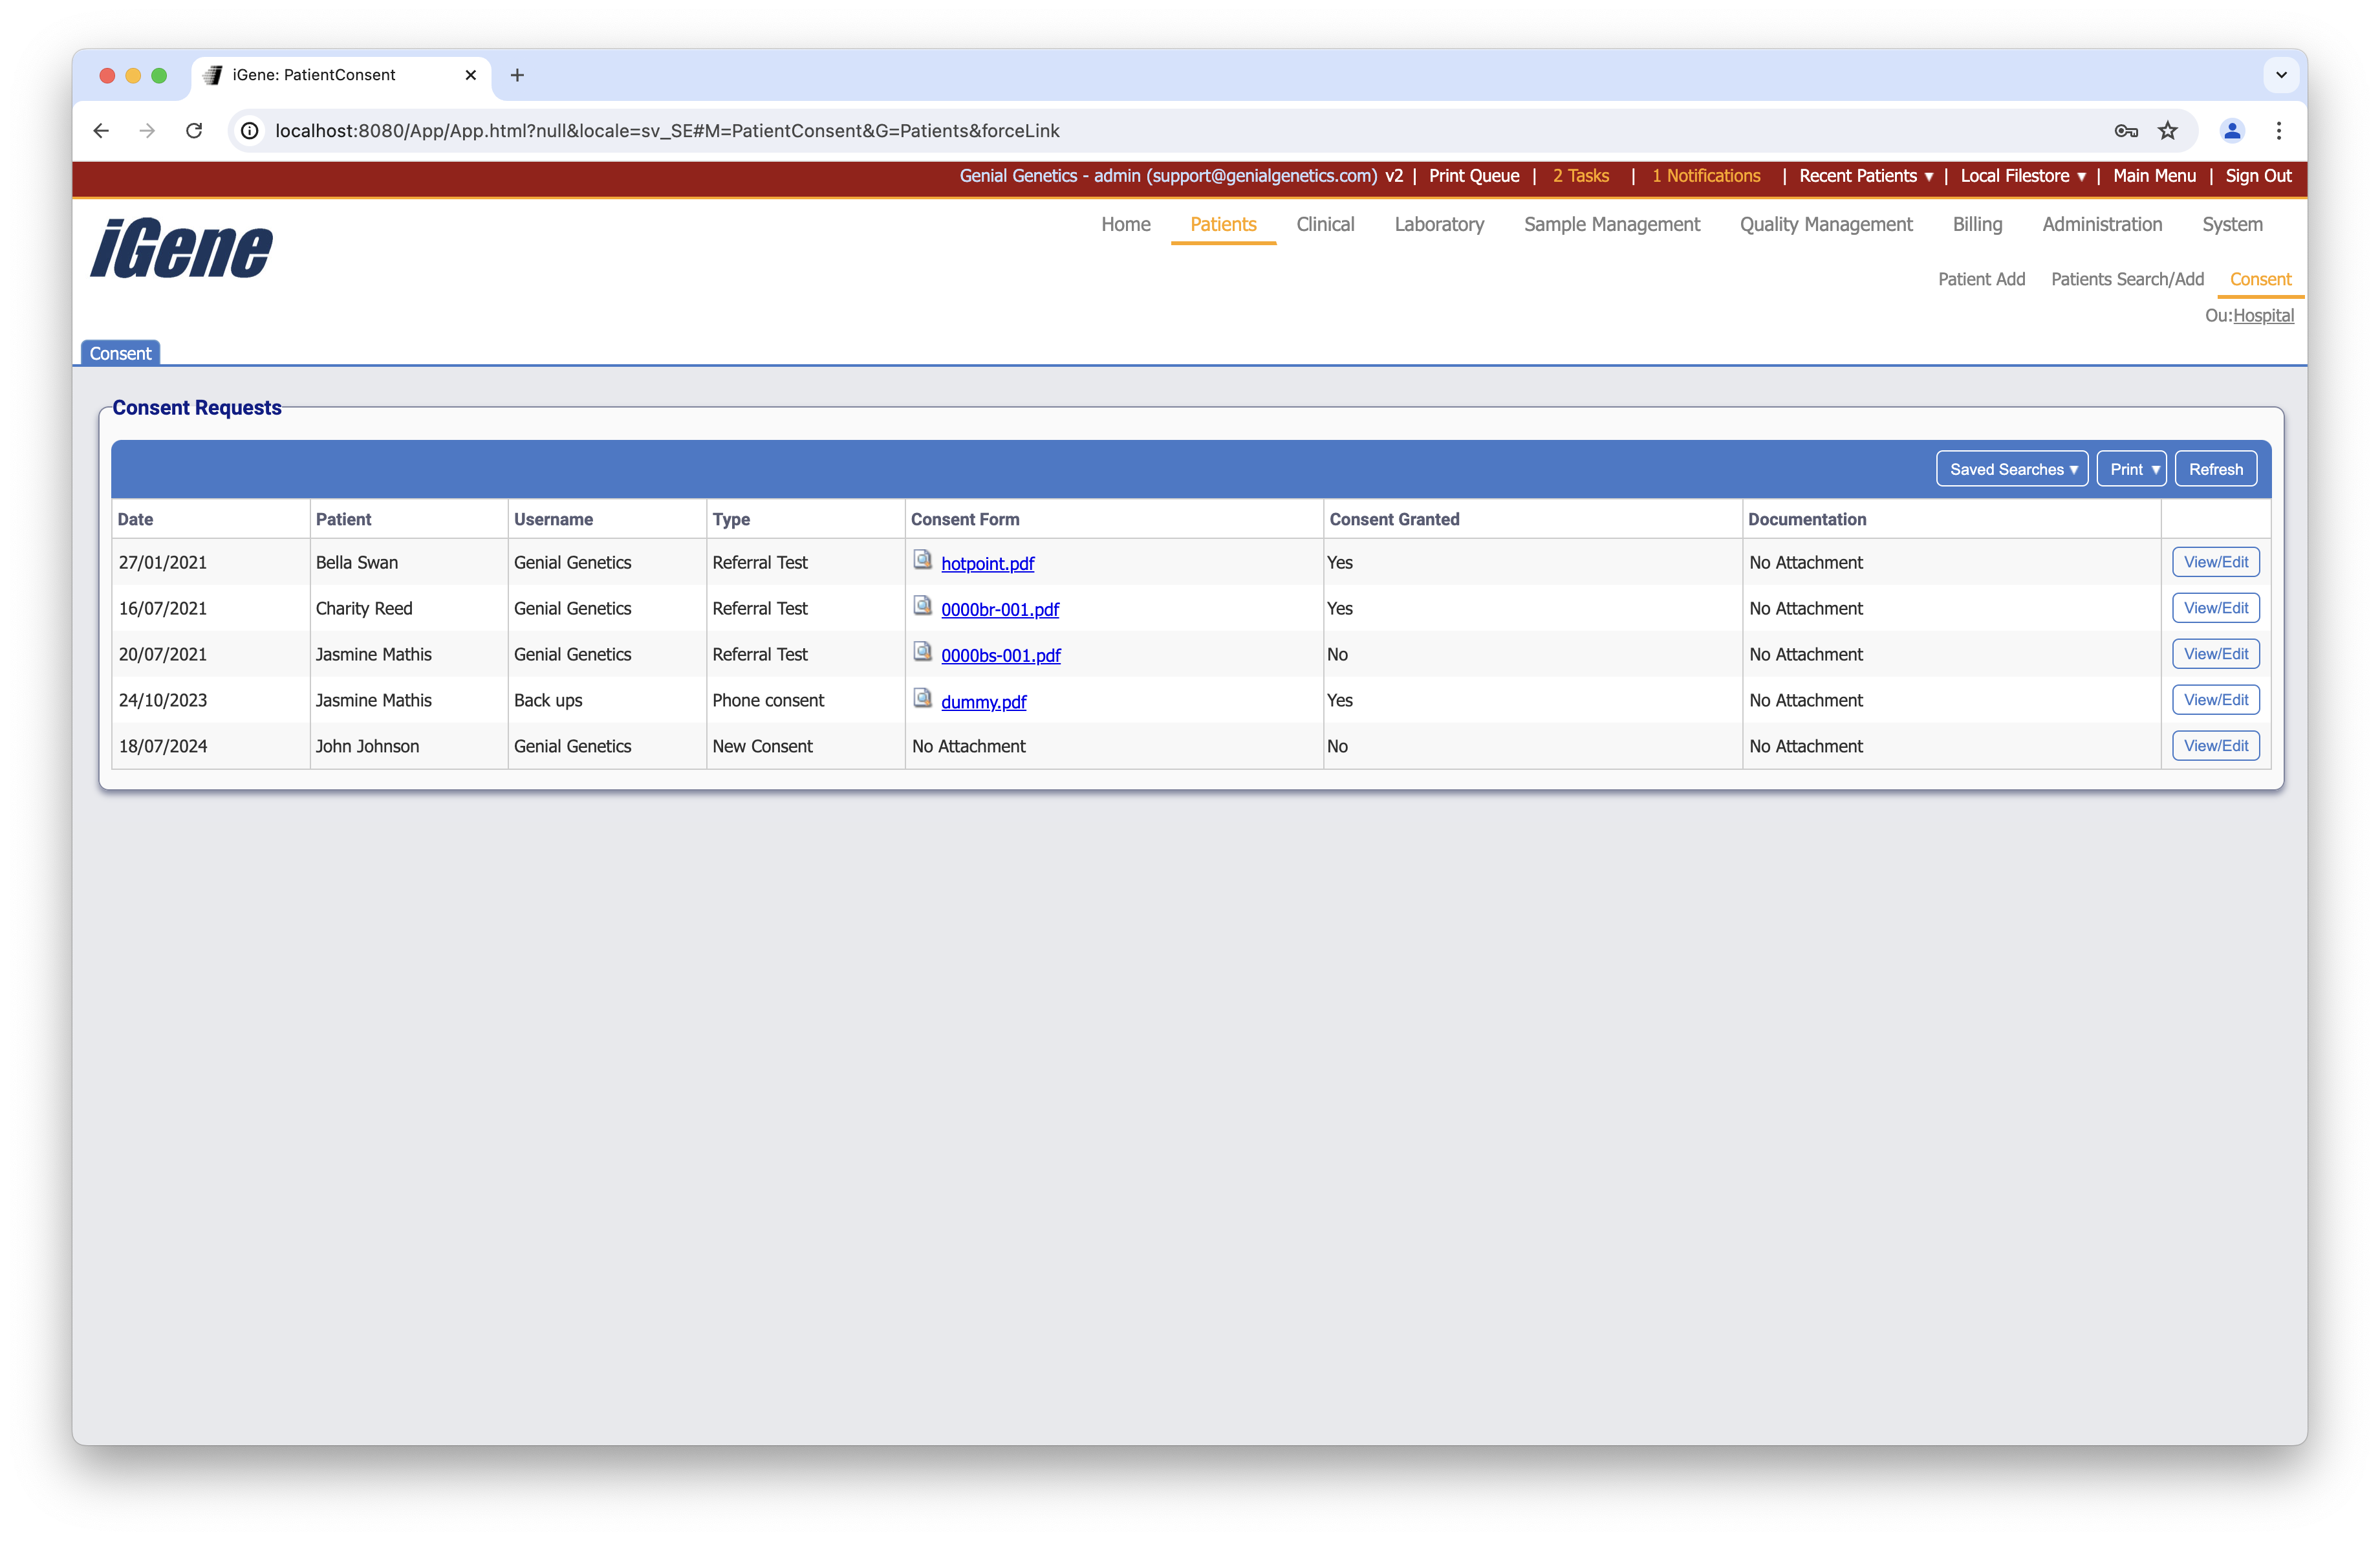The image size is (2380, 1541).
Task: Click the document icon beside dummy.pdf
Action: click(x=922, y=697)
